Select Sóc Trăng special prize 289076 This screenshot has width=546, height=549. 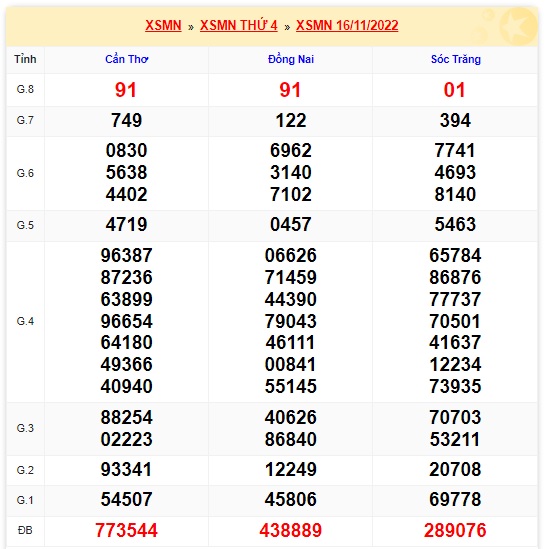[x=455, y=530]
